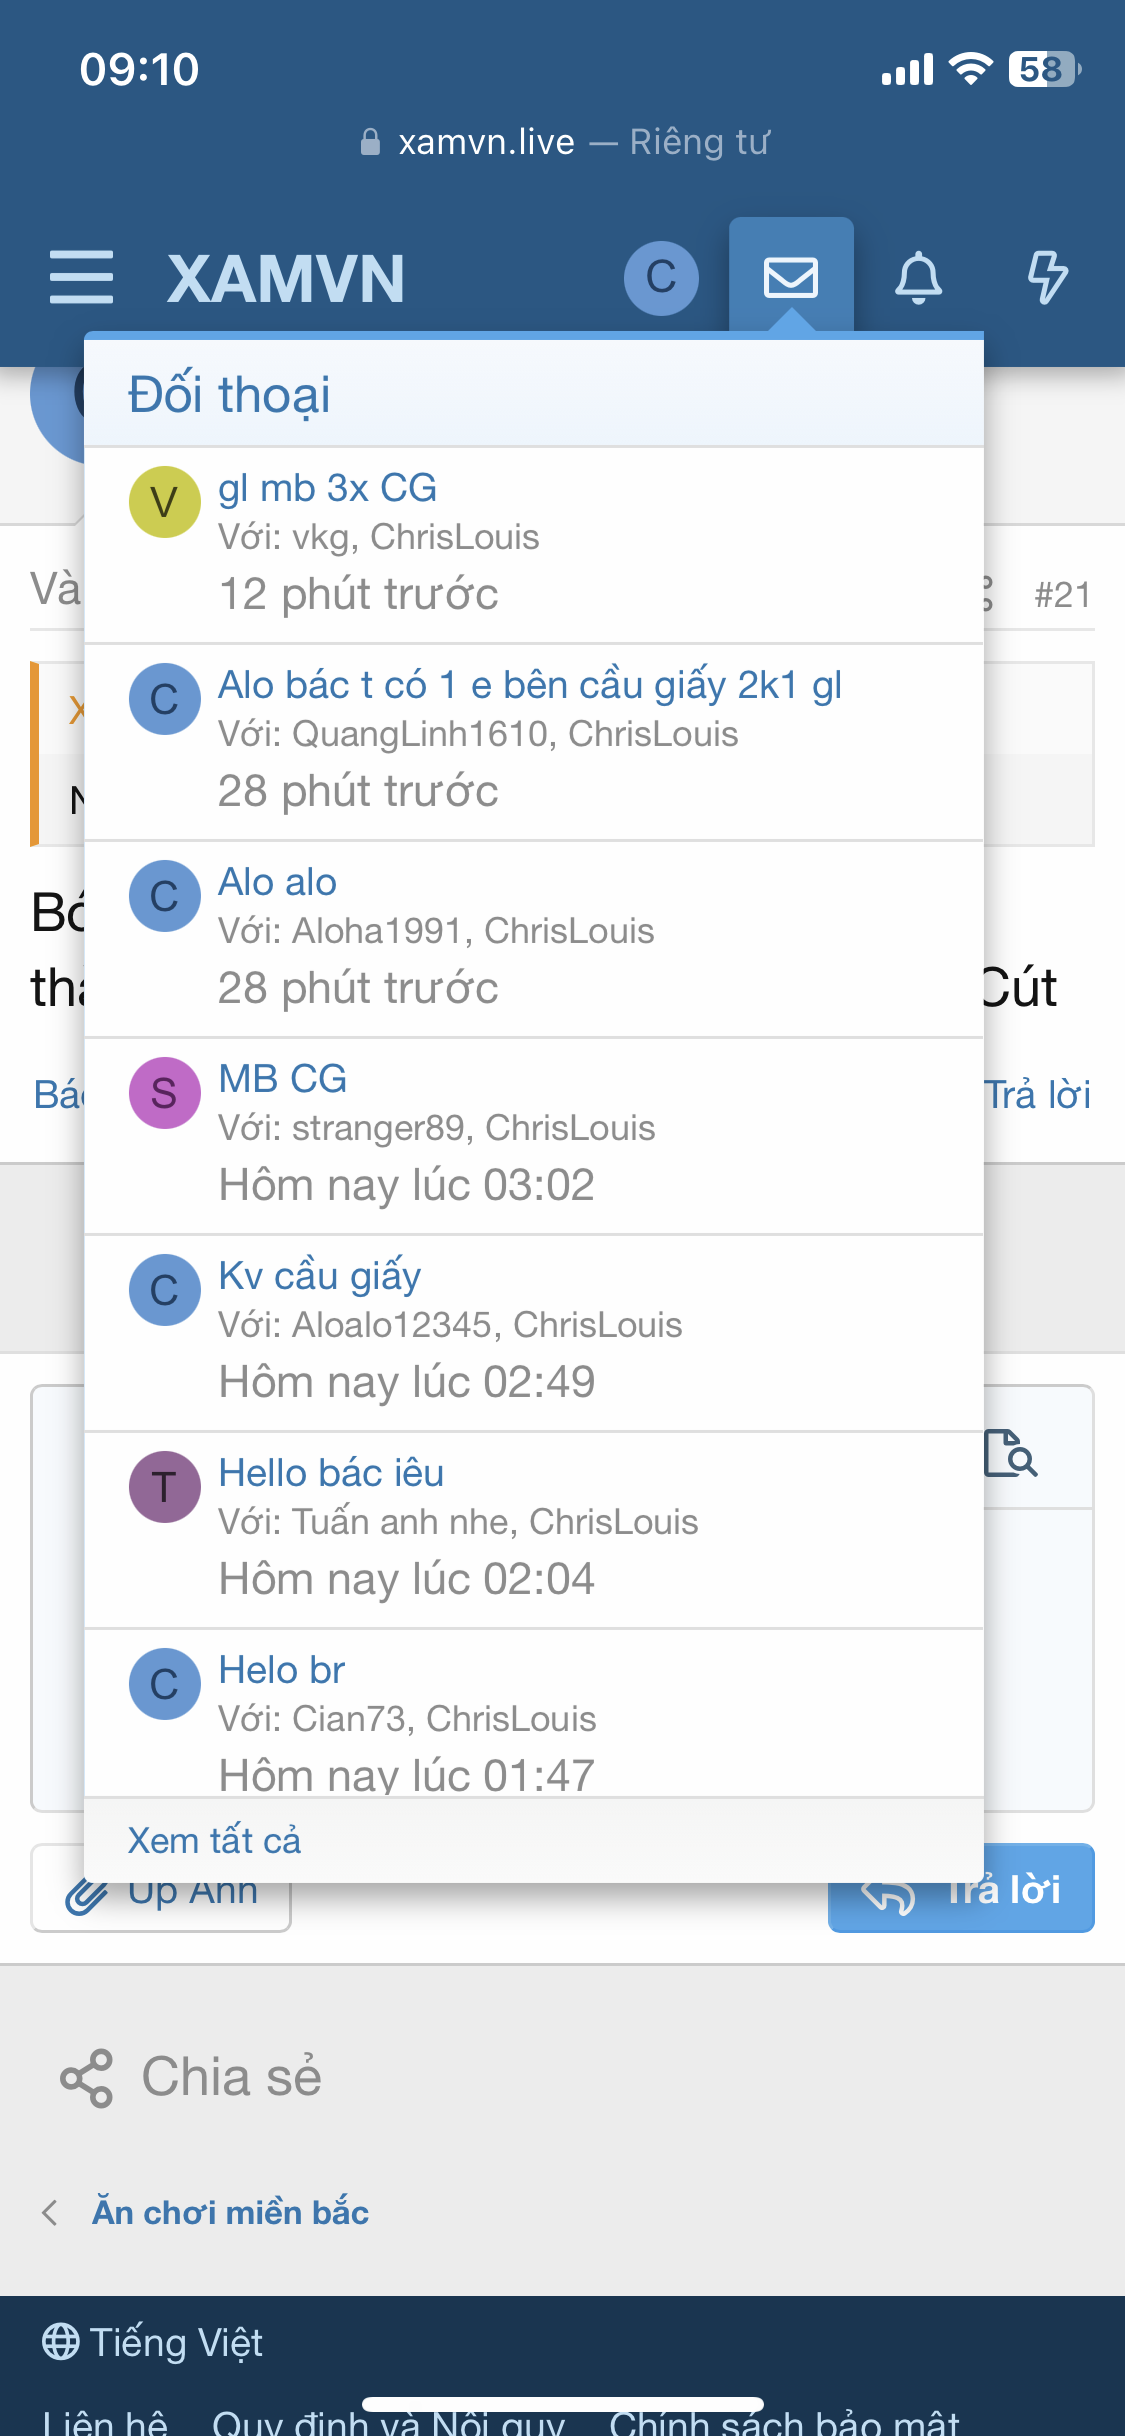Open the 'Hello bác iêu' conversation
The image size is (1125, 2436).
331,1473
